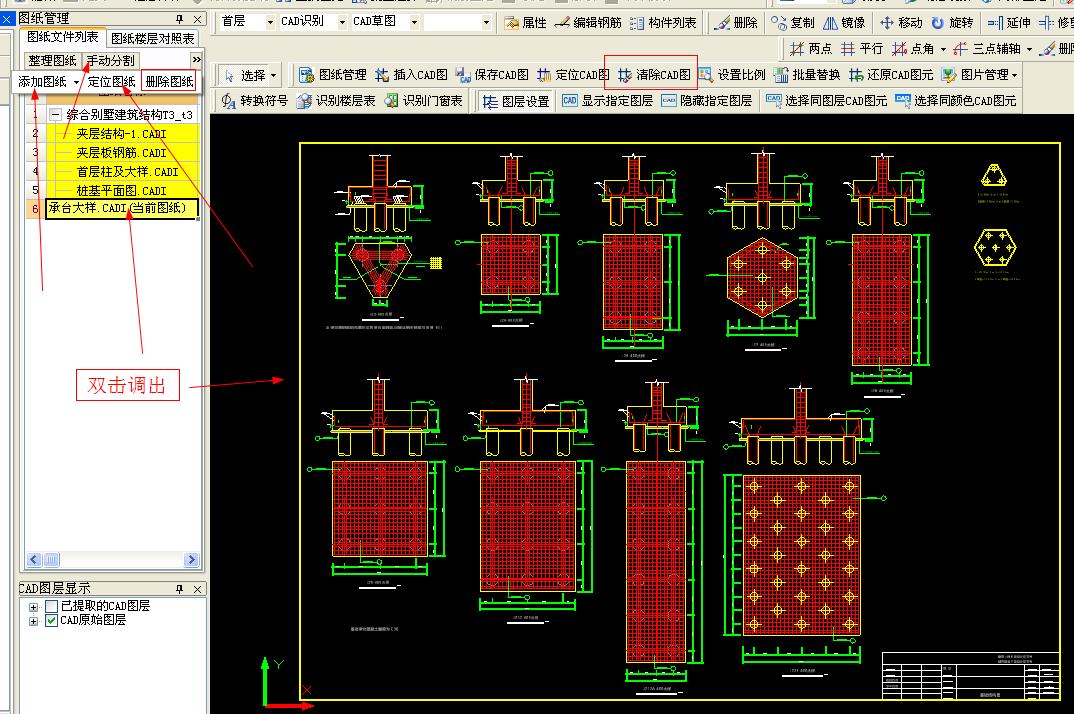Image resolution: width=1074 pixels, height=714 pixels.
Task: Click 转换符号 tool
Action: pyautogui.click(x=254, y=101)
